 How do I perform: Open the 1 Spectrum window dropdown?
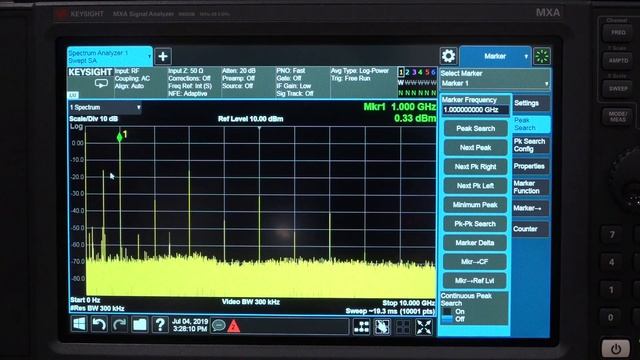point(105,107)
